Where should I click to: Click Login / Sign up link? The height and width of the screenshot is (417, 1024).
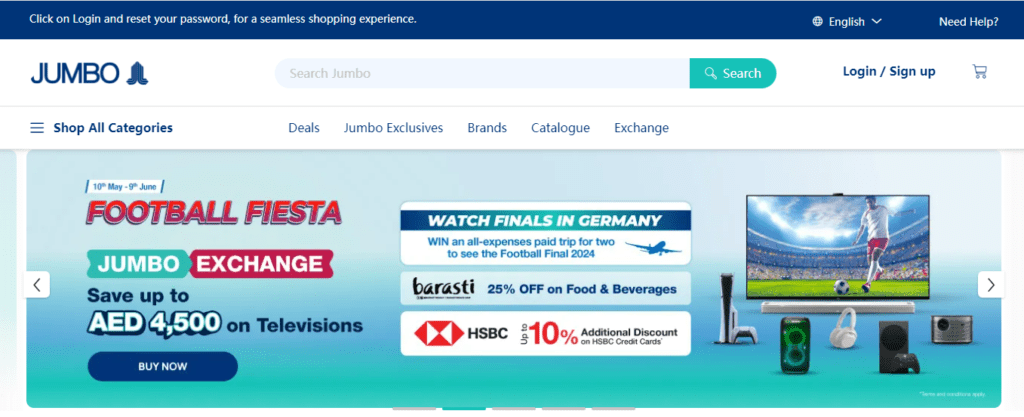tap(889, 72)
